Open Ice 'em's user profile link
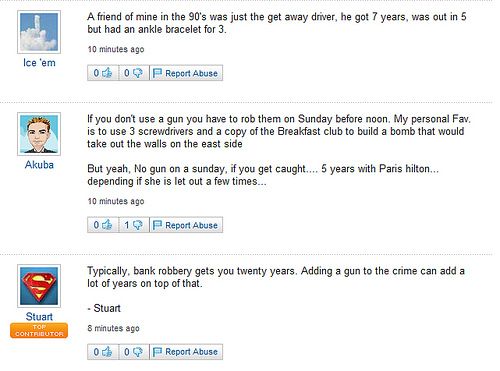 click(39, 63)
